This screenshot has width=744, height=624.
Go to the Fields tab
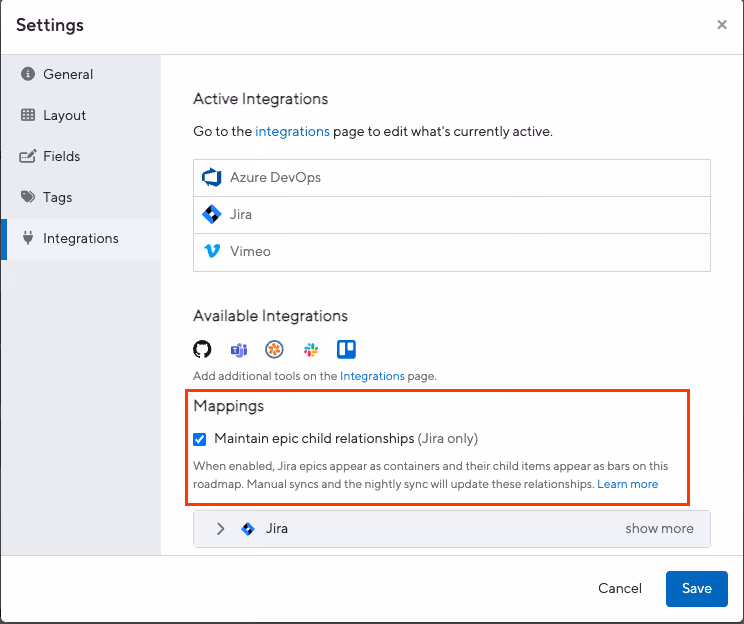coord(61,156)
